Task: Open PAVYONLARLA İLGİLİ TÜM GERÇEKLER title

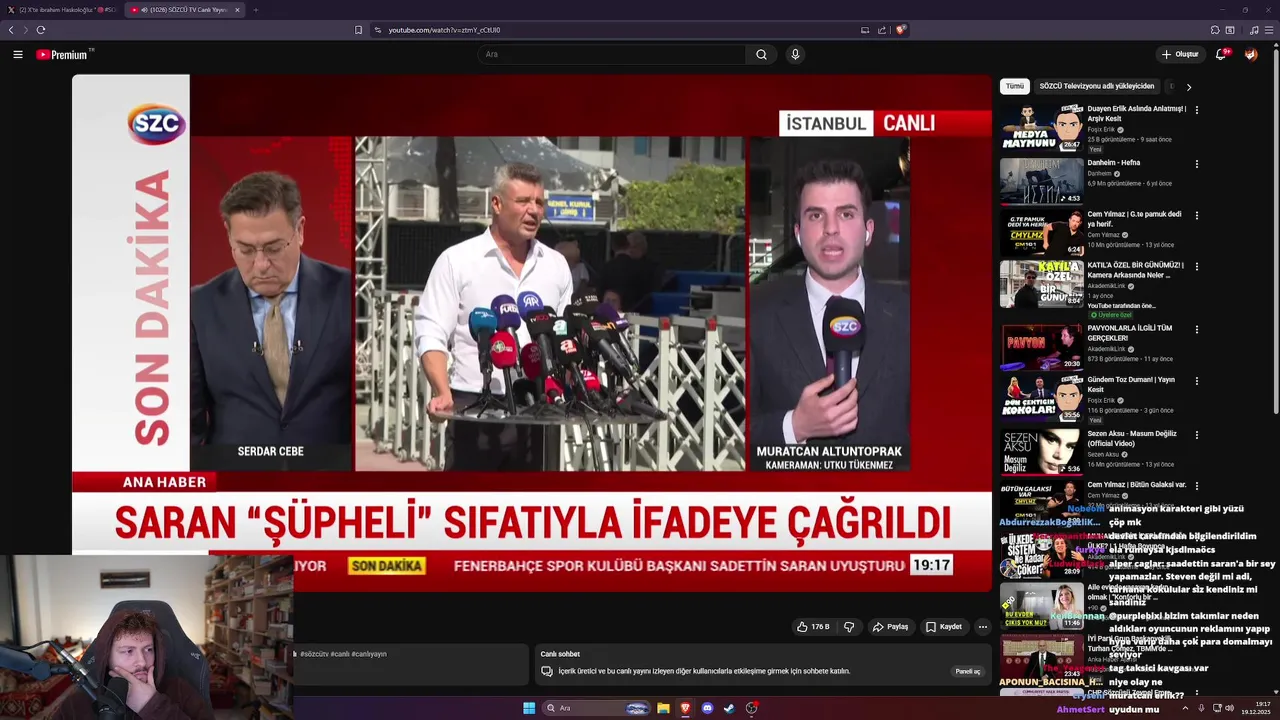Action: [x=1130, y=333]
